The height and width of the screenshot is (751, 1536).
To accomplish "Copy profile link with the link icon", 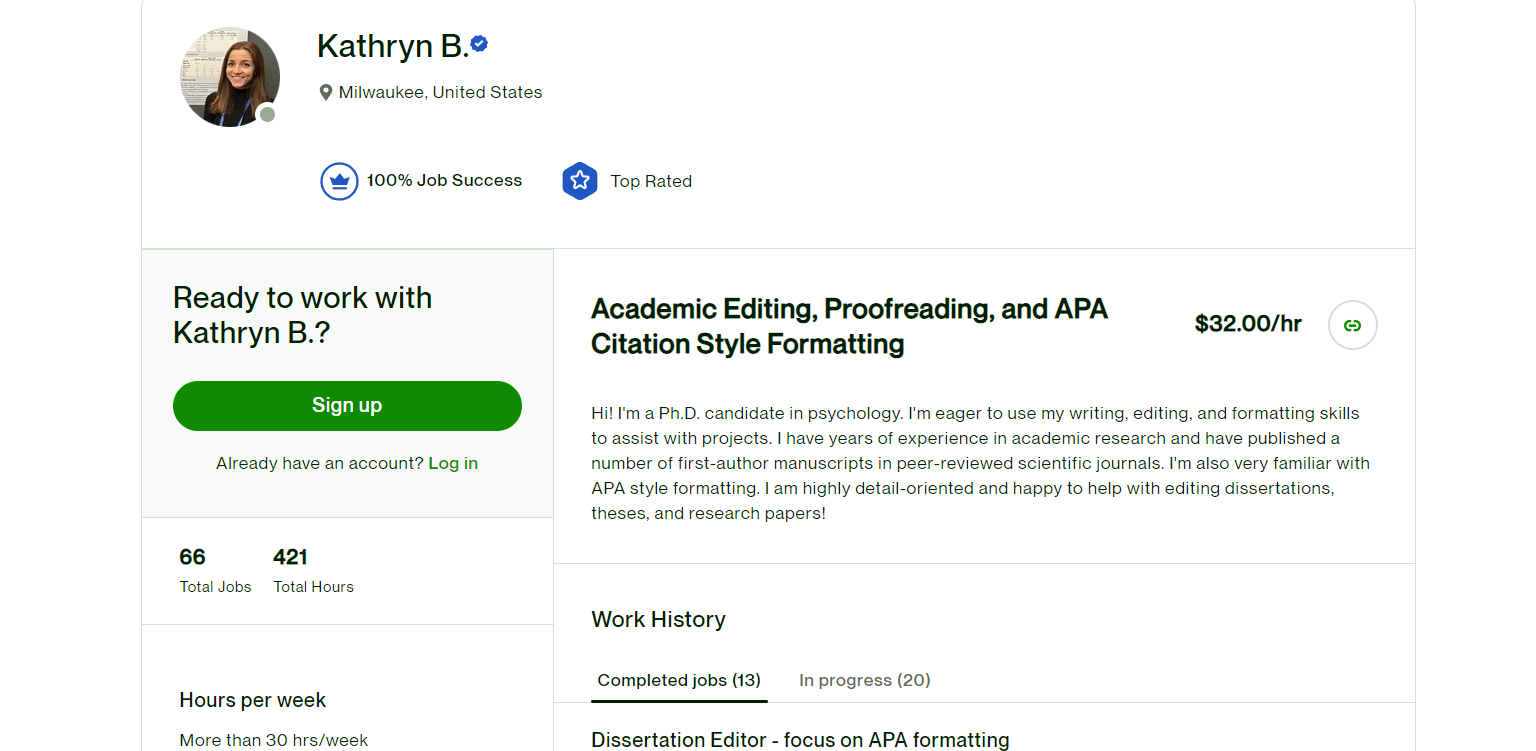I will [x=1352, y=325].
